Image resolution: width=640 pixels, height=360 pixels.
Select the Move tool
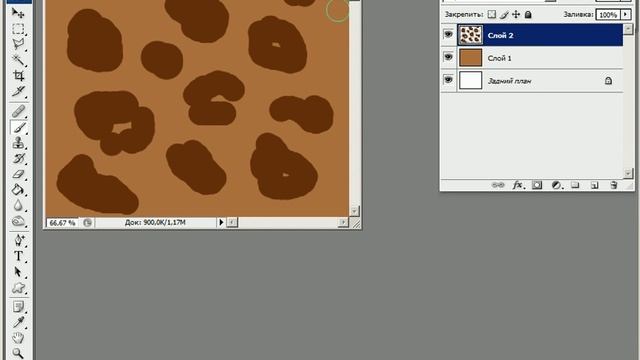(x=18, y=13)
